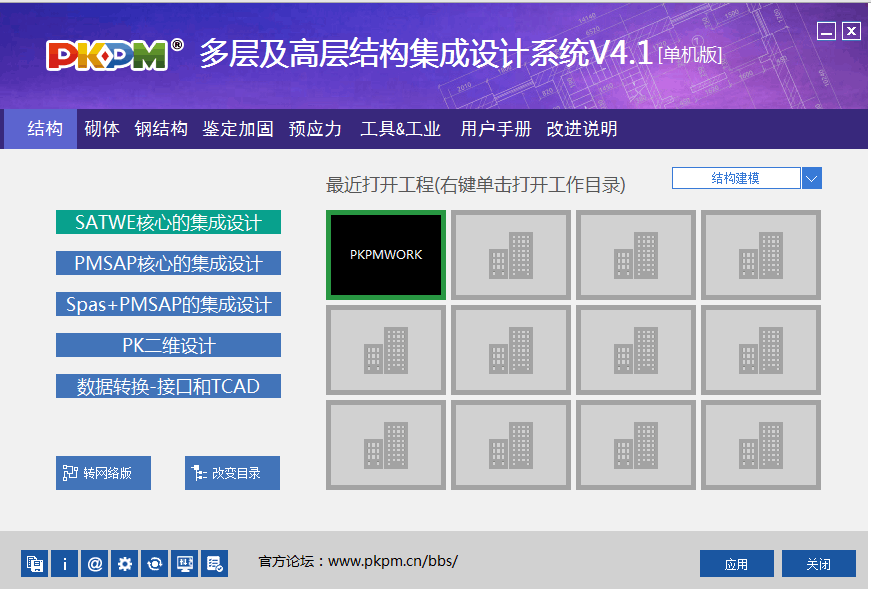Click the 结构建模 combo box field

click(736, 178)
